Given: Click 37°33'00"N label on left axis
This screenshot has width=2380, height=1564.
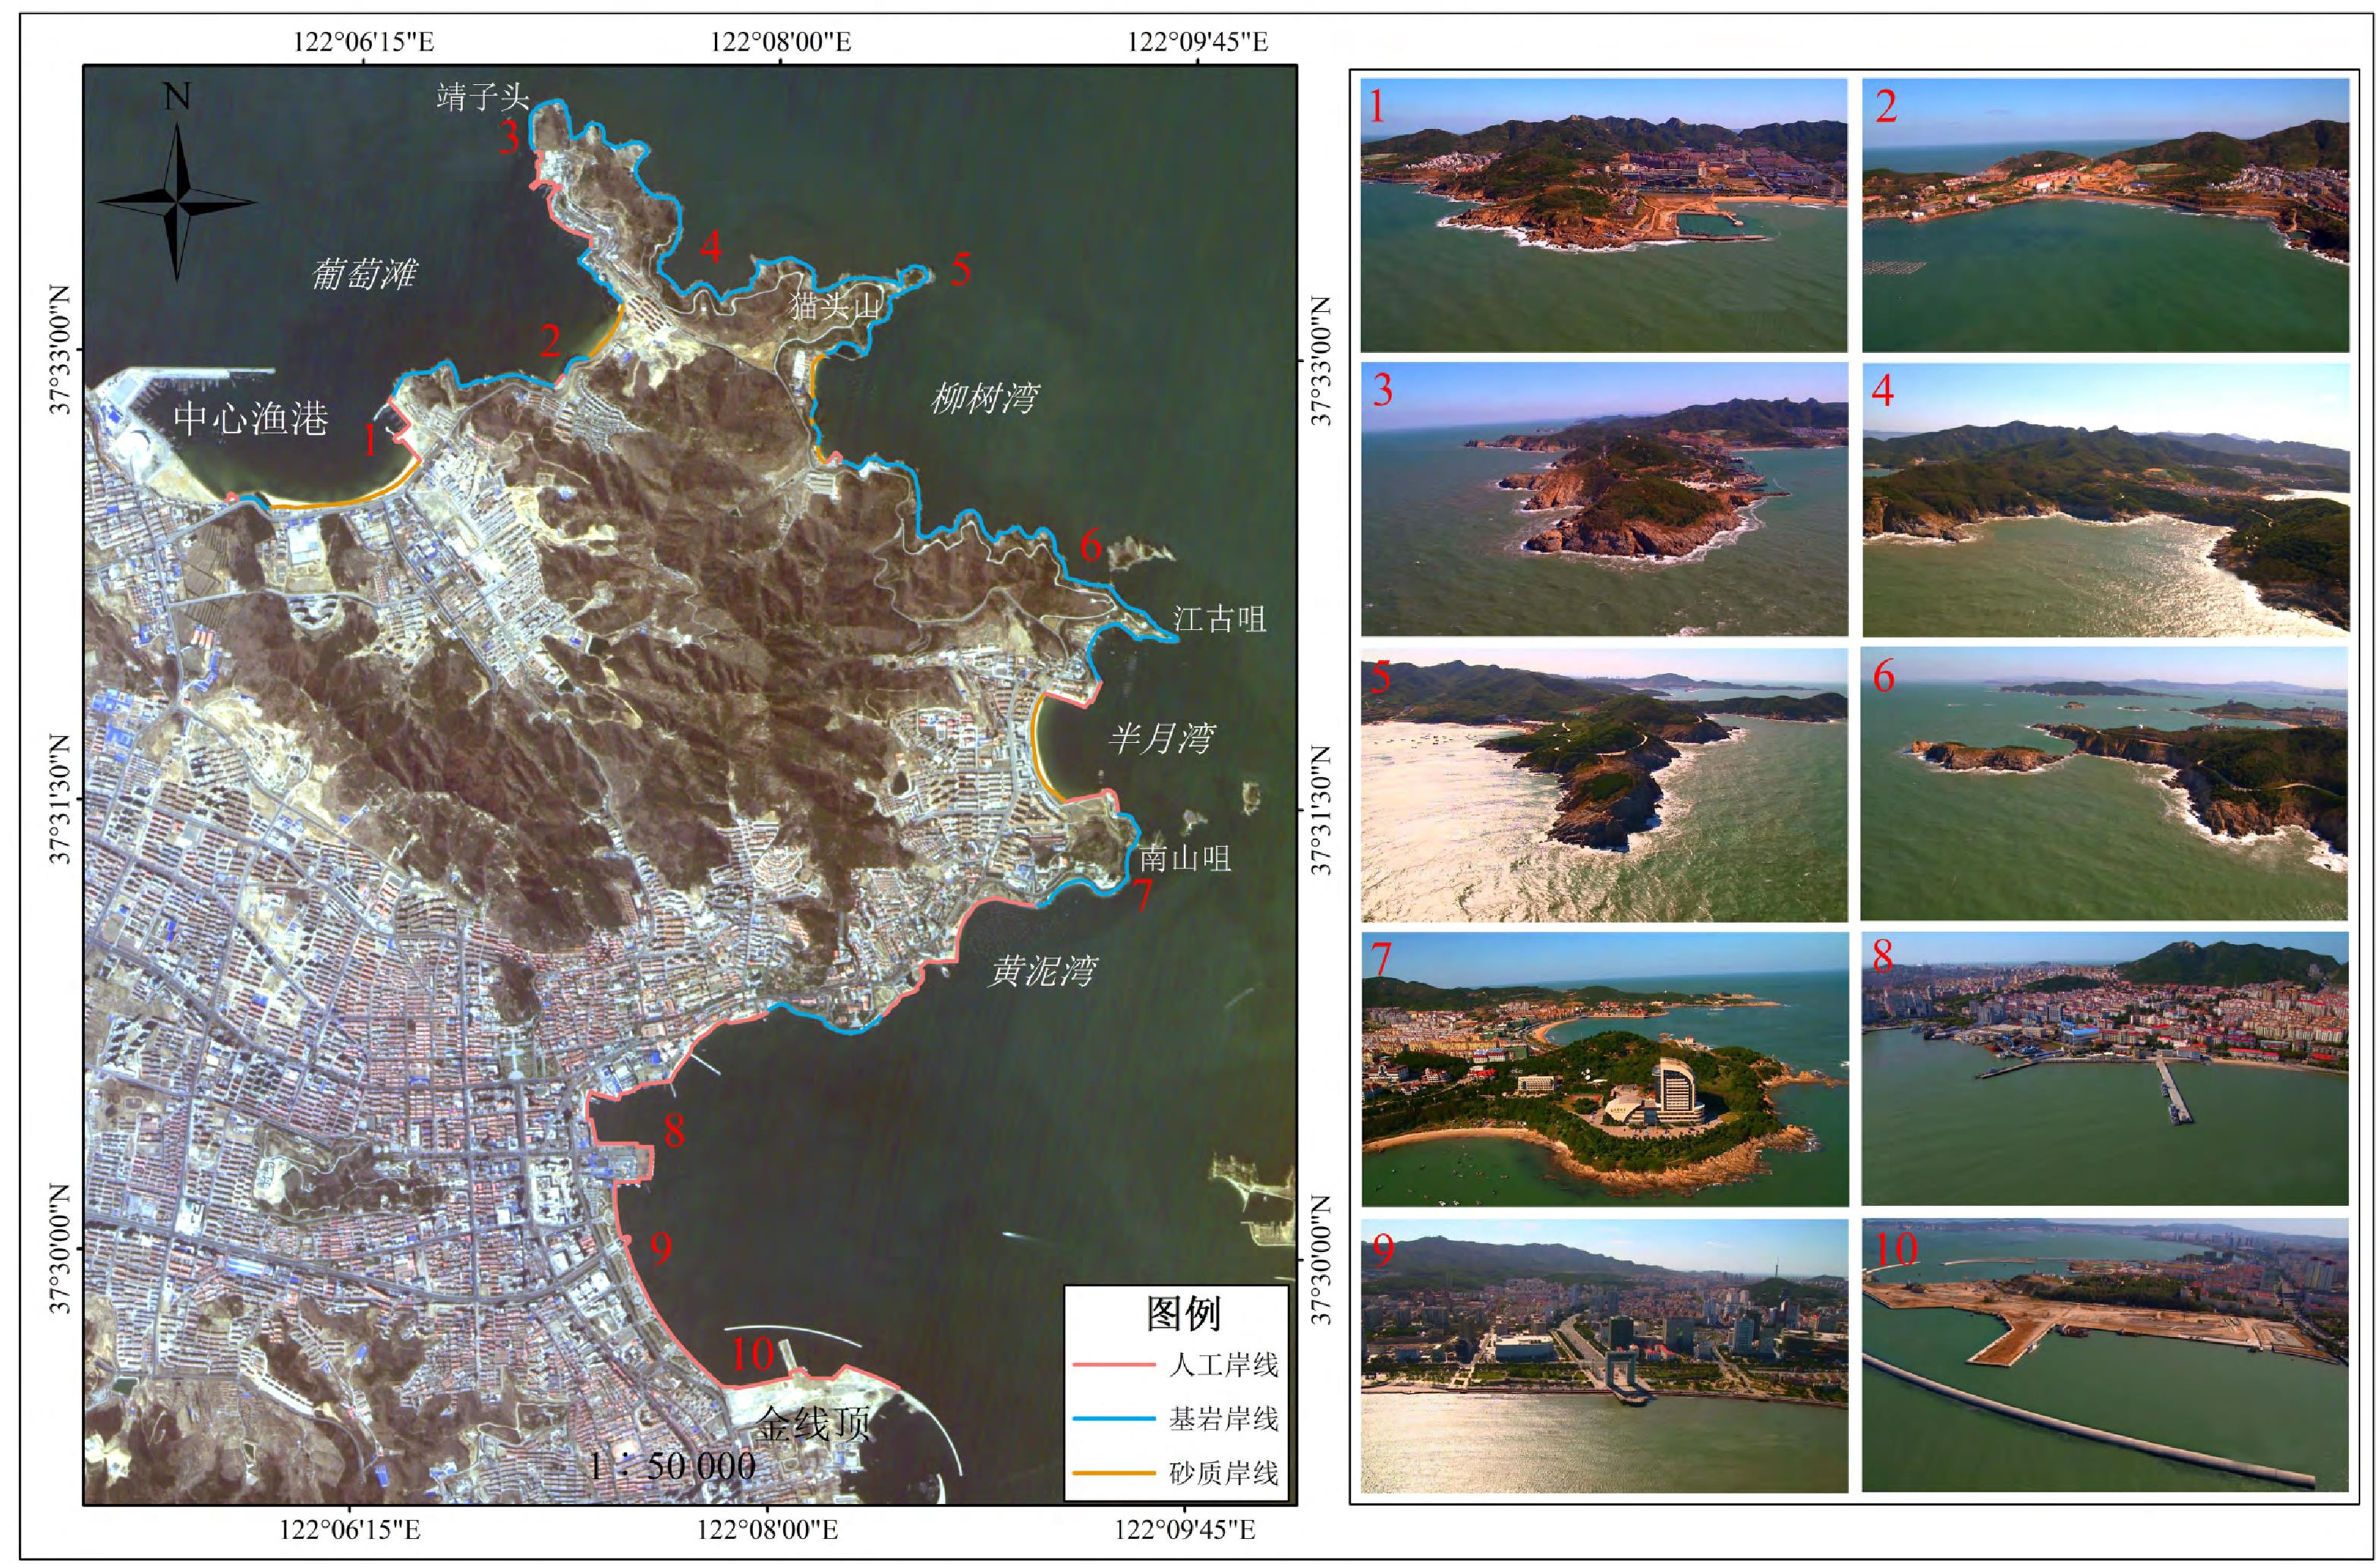Looking at the screenshot, I should (x=60, y=350).
